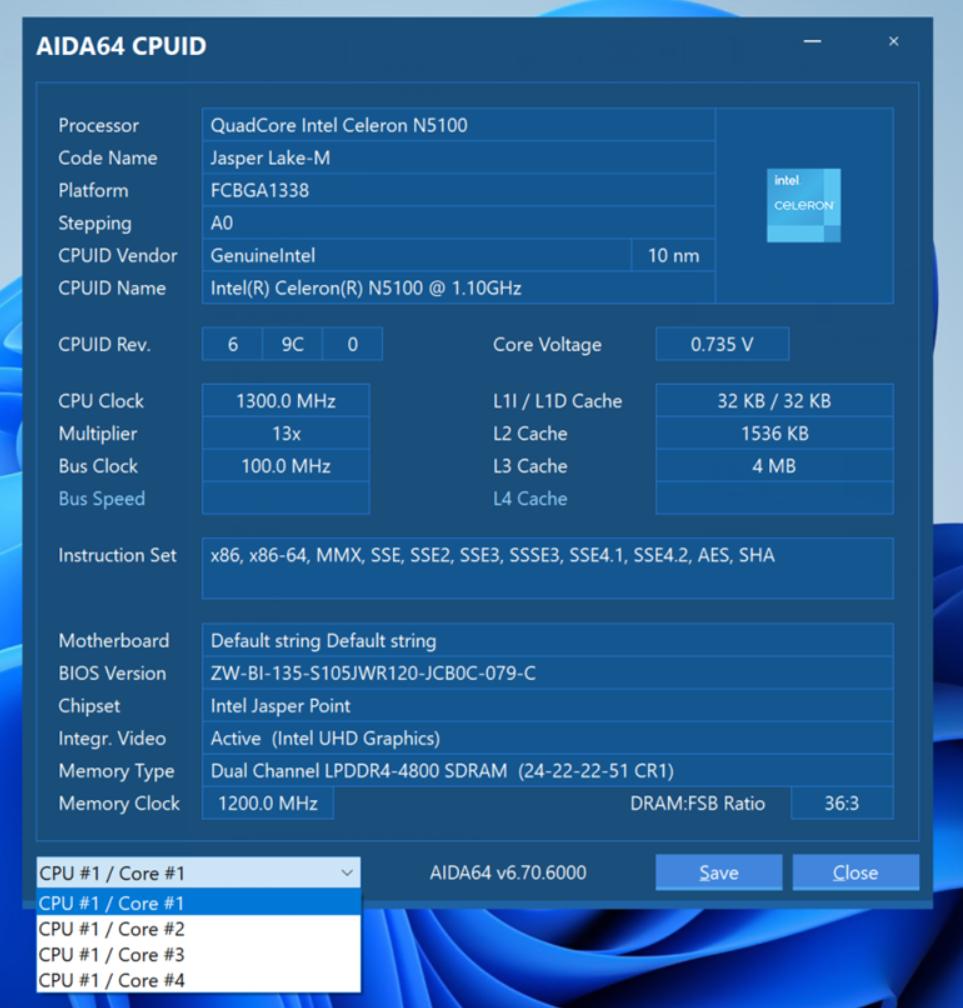
Task: Pick CPU #1 / Core #4 option
Action: pos(198,980)
